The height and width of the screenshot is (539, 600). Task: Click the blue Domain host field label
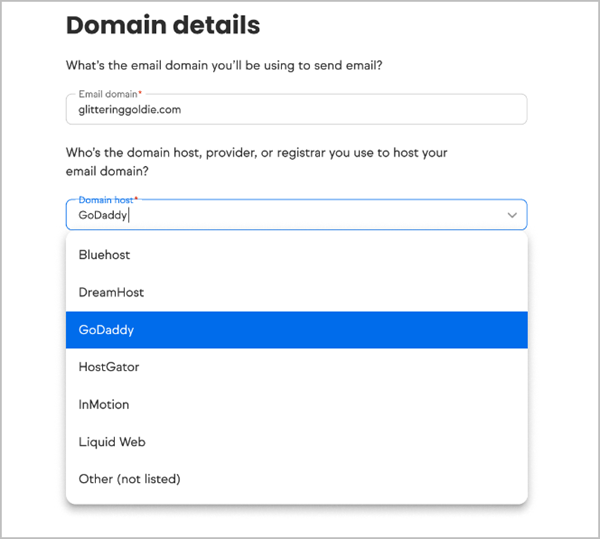click(x=106, y=200)
